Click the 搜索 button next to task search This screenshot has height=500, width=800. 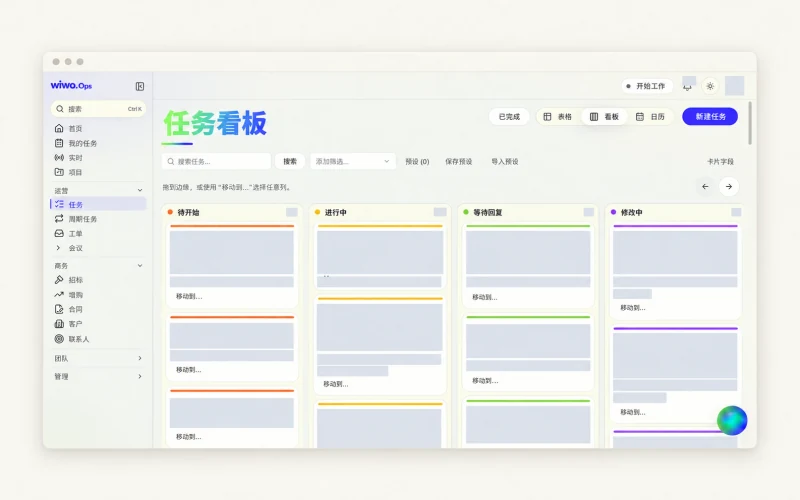click(290, 161)
